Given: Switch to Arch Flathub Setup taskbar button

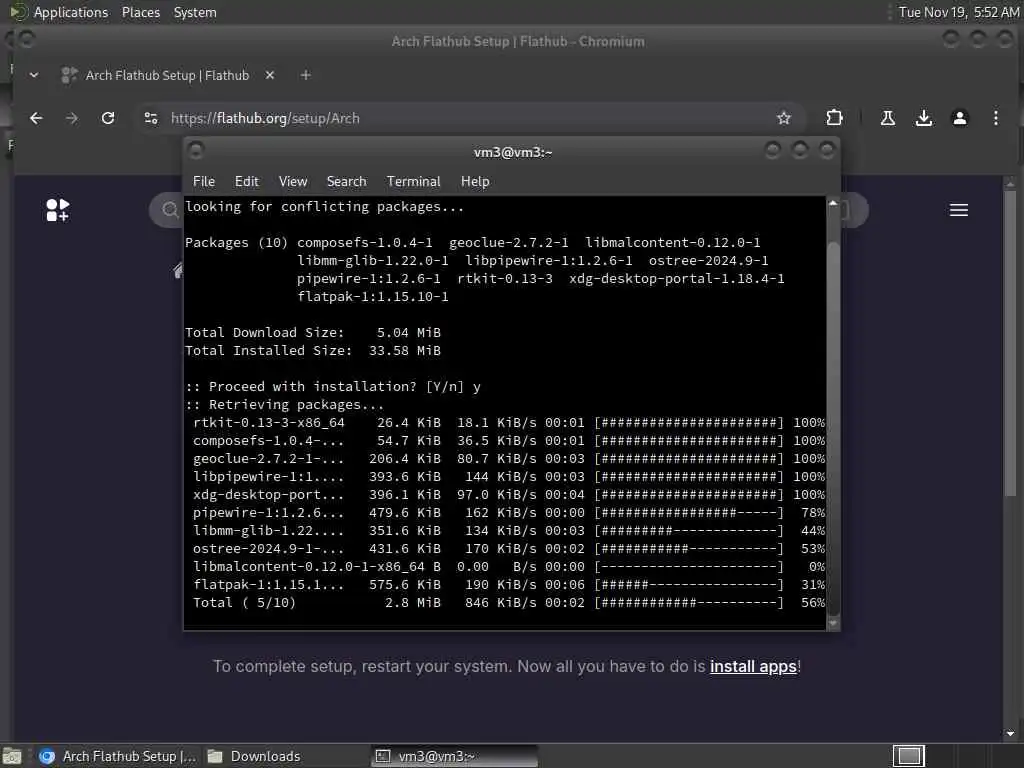Looking at the screenshot, I should 118,756.
